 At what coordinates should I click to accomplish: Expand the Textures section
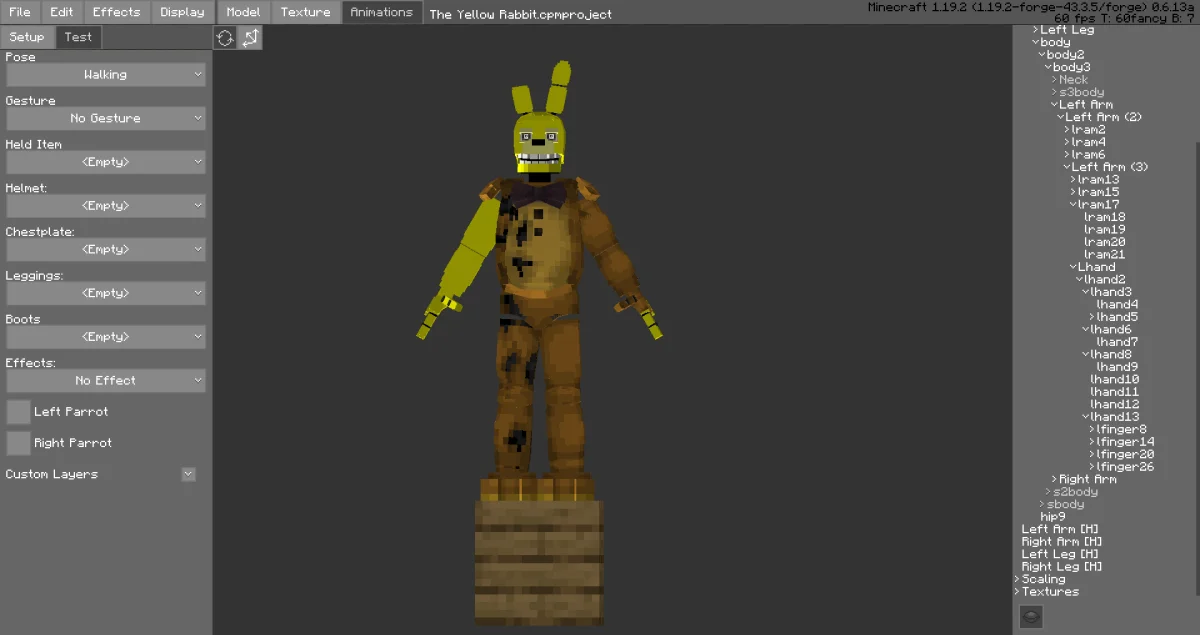pos(1017,592)
